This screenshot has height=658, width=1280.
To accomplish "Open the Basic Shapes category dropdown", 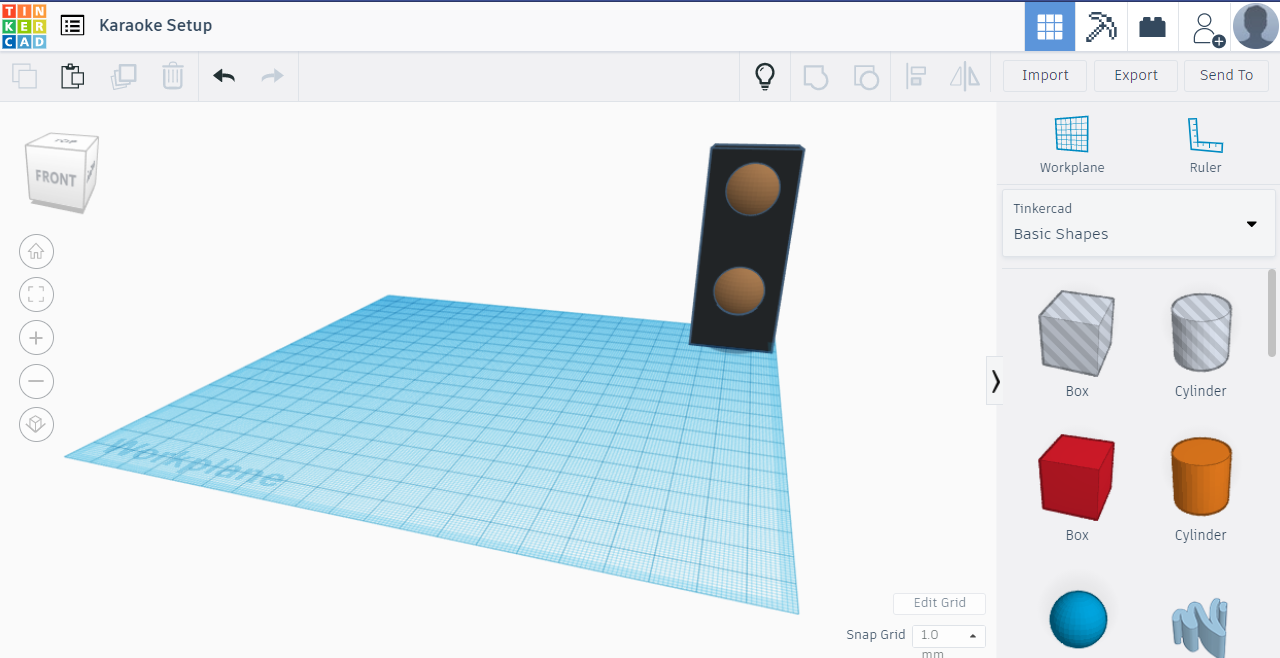I will pyautogui.click(x=1139, y=223).
